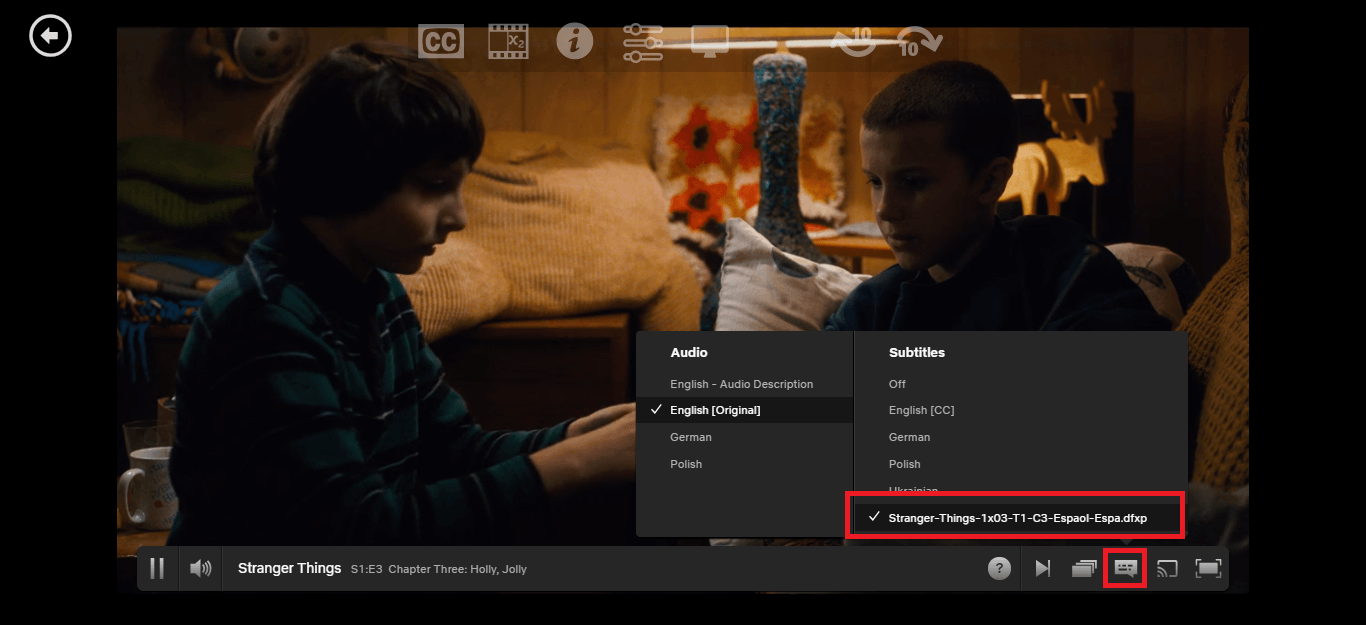
Task: Click the Audio heading
Action: (x=689, y=352)
